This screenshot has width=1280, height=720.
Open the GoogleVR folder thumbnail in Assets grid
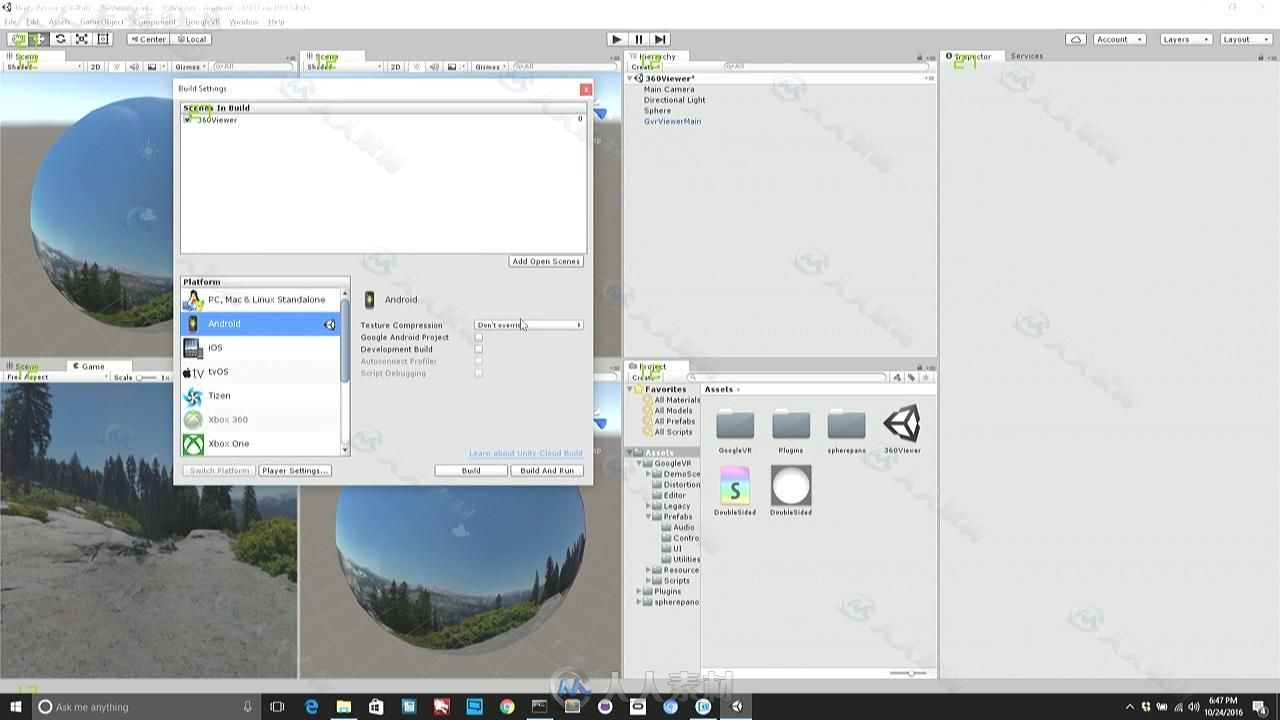735,429
